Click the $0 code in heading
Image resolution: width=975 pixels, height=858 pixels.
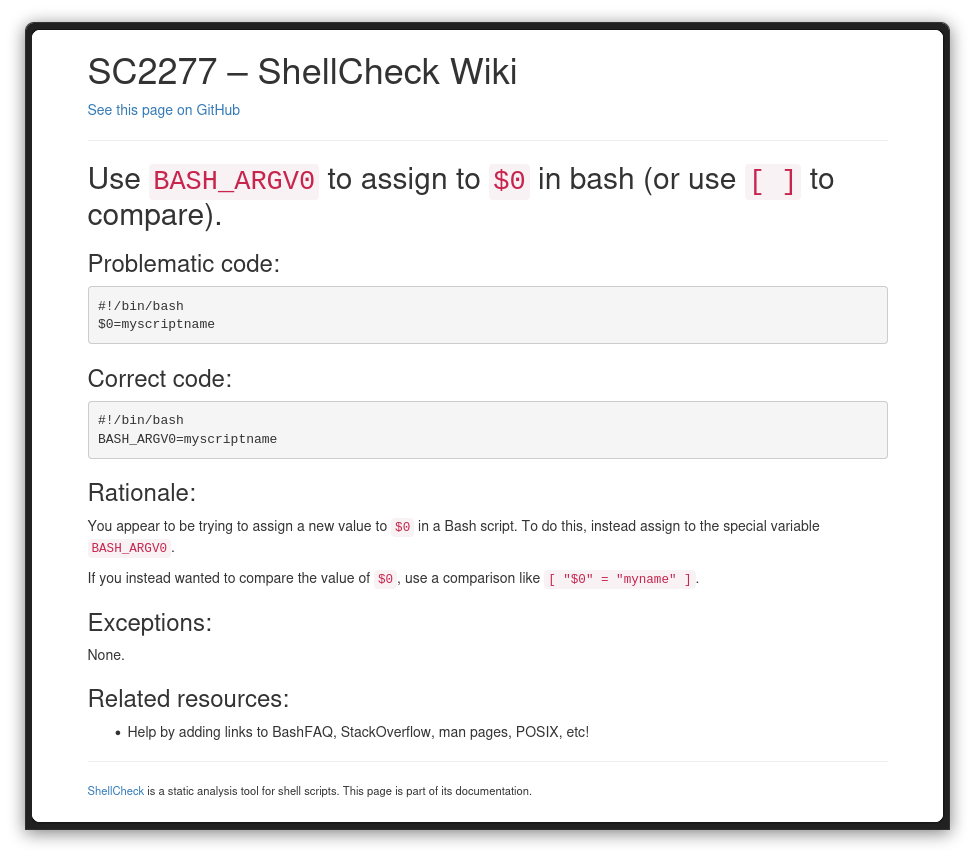click(x=509, y=181)
